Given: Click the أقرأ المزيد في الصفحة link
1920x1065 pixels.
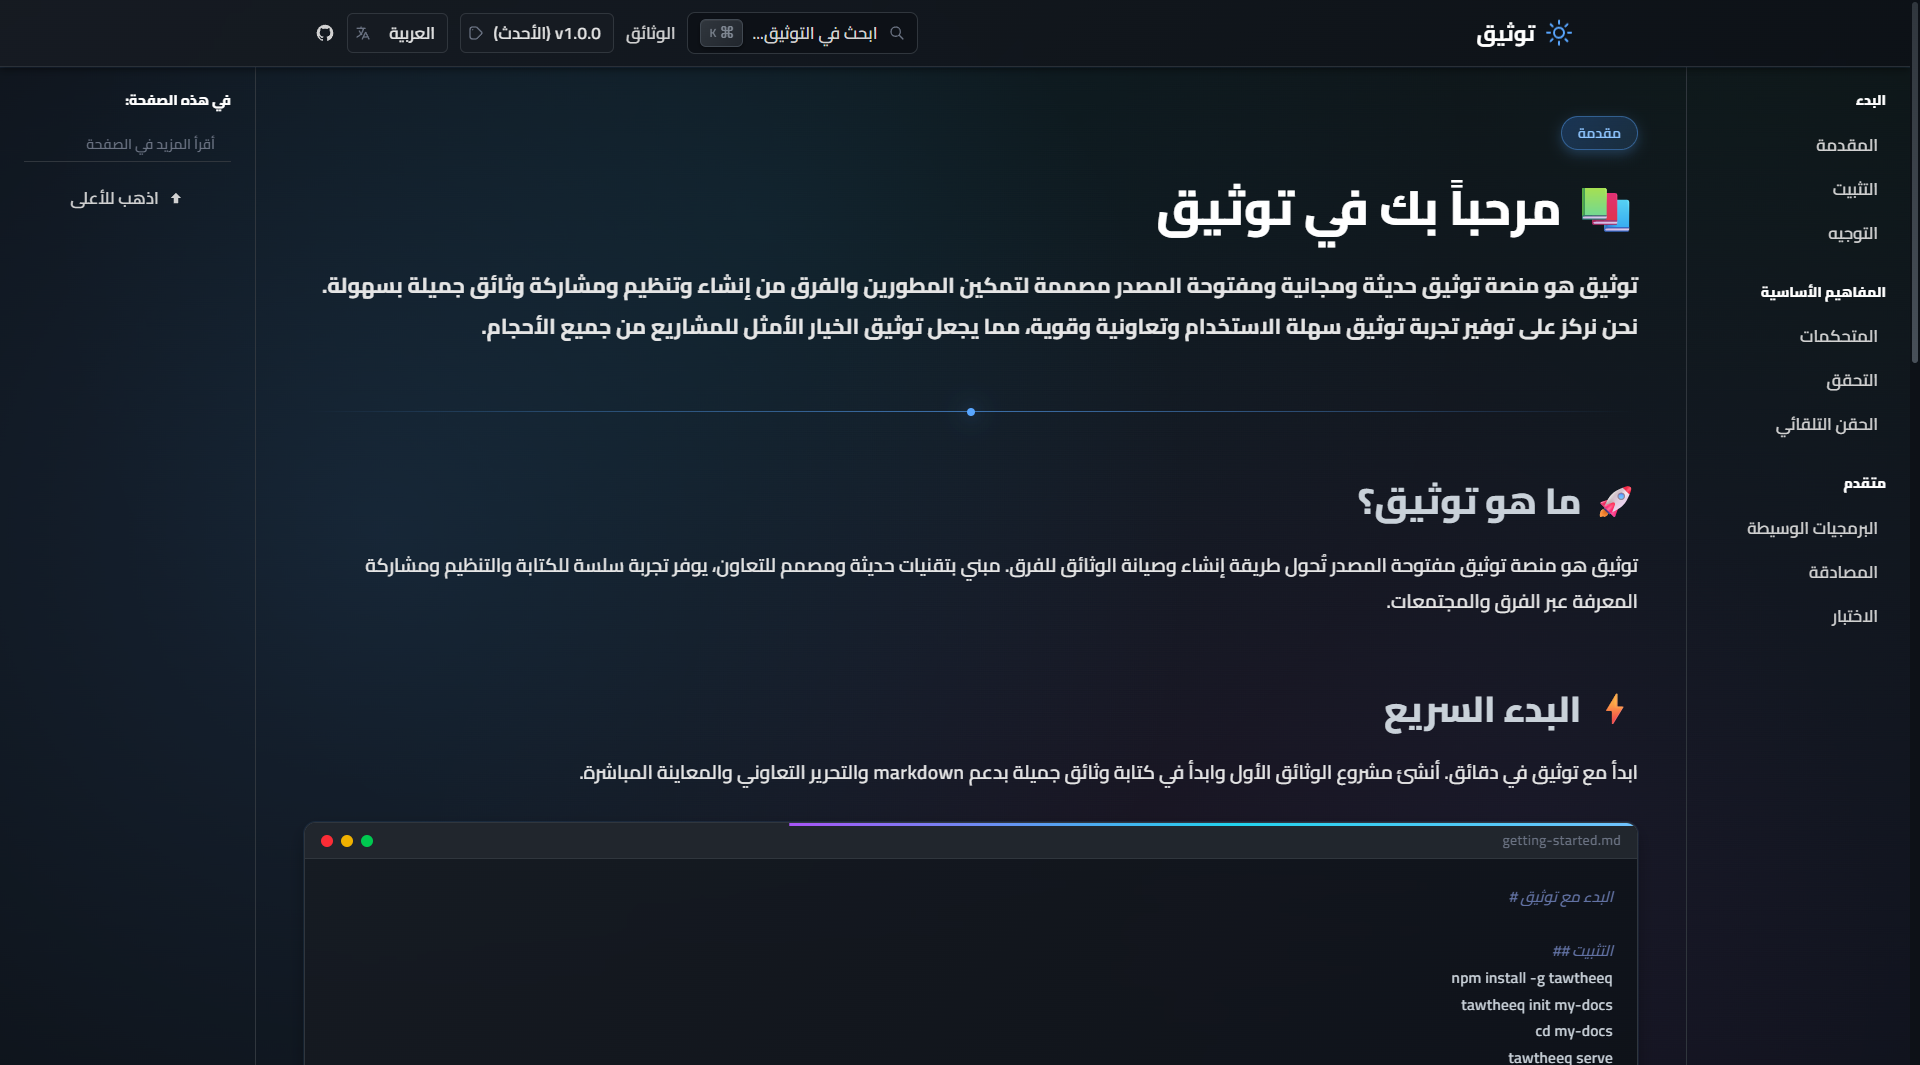Looking at the screenshot, I should coord(150,144).
